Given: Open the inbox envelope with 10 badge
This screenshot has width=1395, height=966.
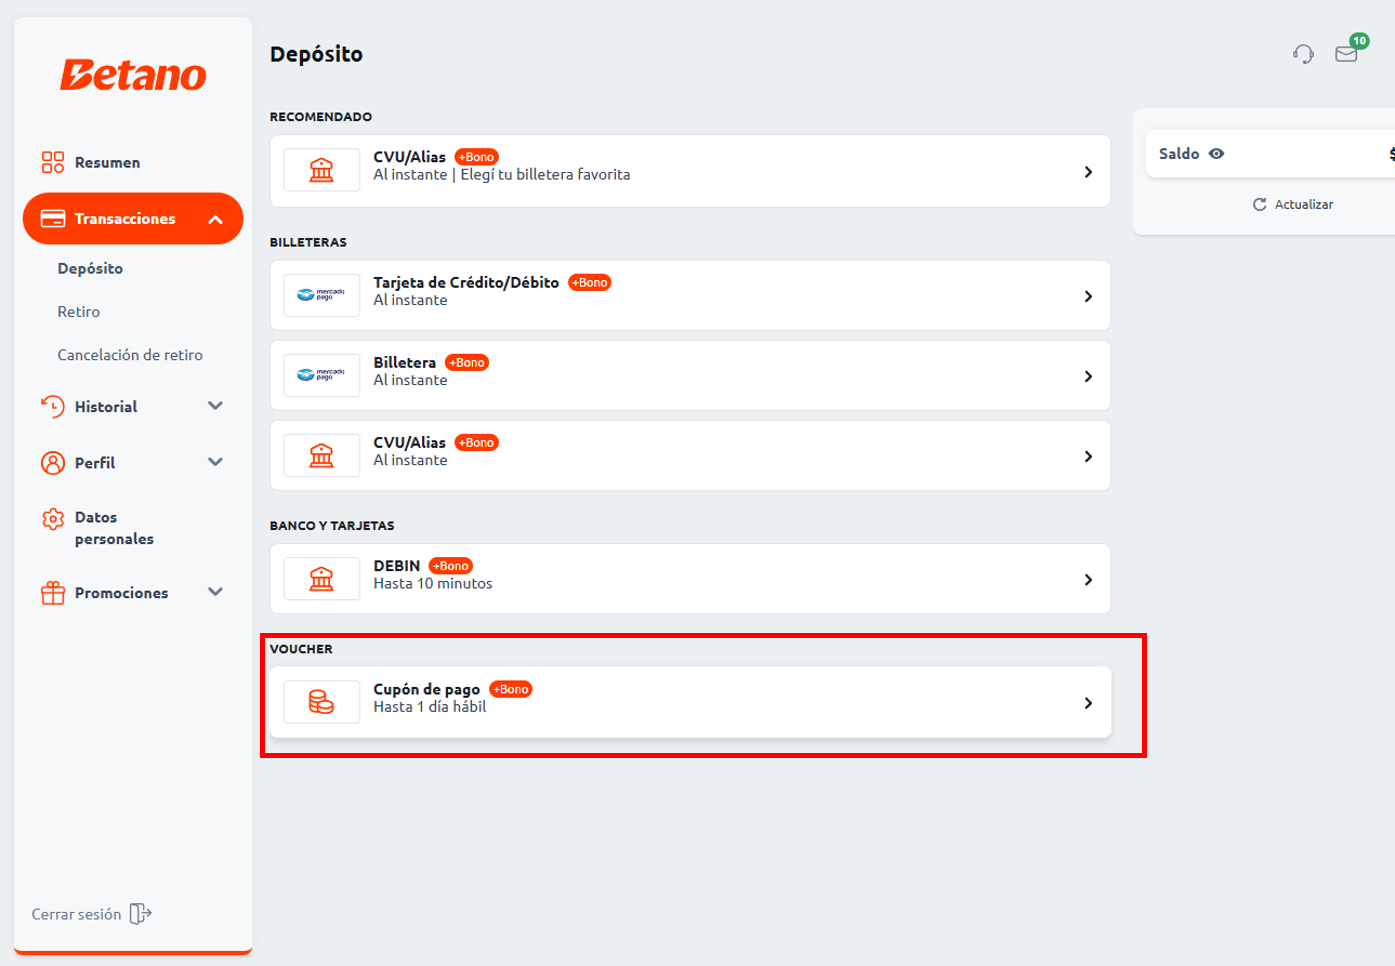Looking at the screenshot, I should point(1346,54).
